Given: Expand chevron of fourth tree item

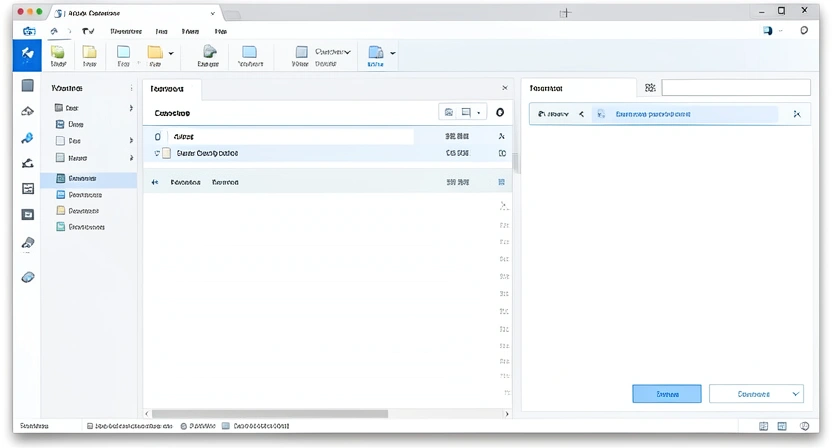Looking at the screenshot, I should point(131,158).
